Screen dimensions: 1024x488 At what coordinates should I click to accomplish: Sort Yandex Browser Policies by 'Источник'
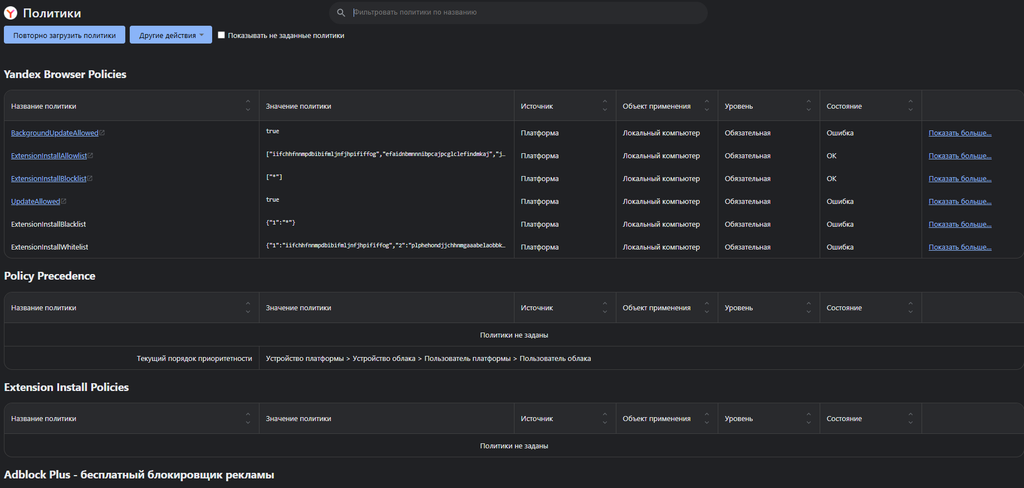[605, 106]
